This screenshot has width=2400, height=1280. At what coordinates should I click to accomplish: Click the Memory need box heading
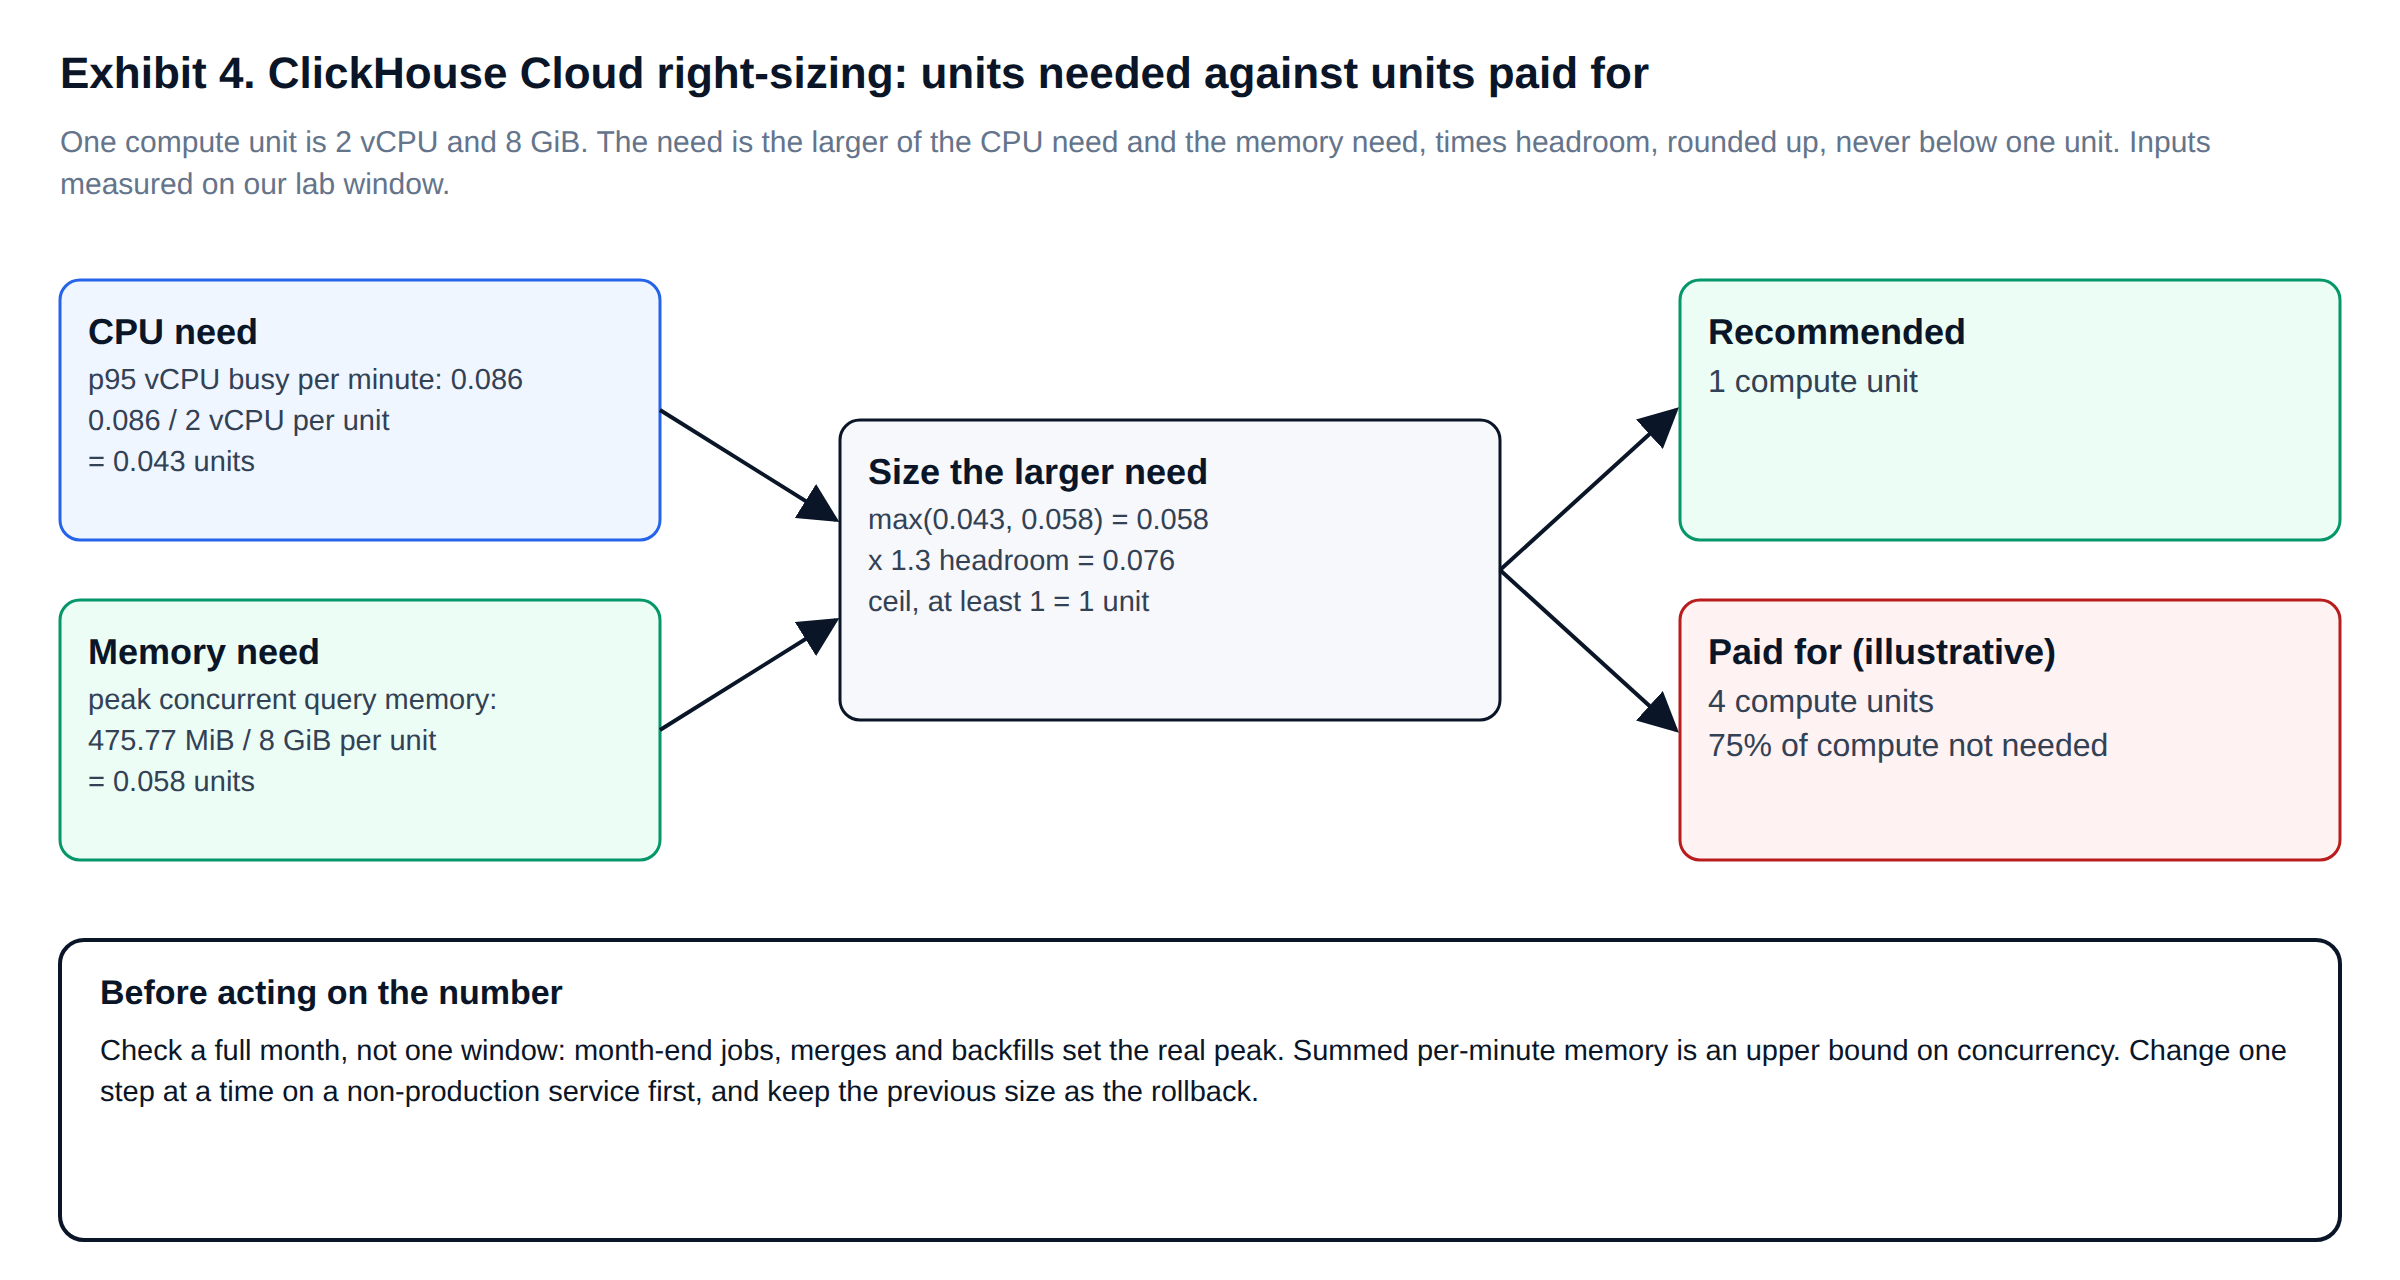point(203,652)
